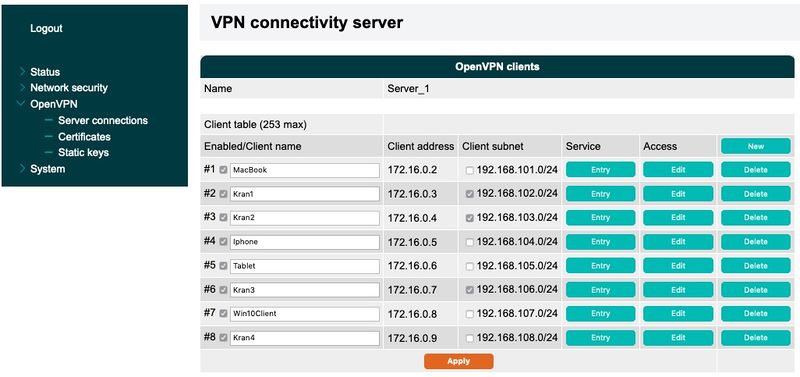Delete the Kran3 client
Viewport: 800px width, 377px height.
click(756, 290)
